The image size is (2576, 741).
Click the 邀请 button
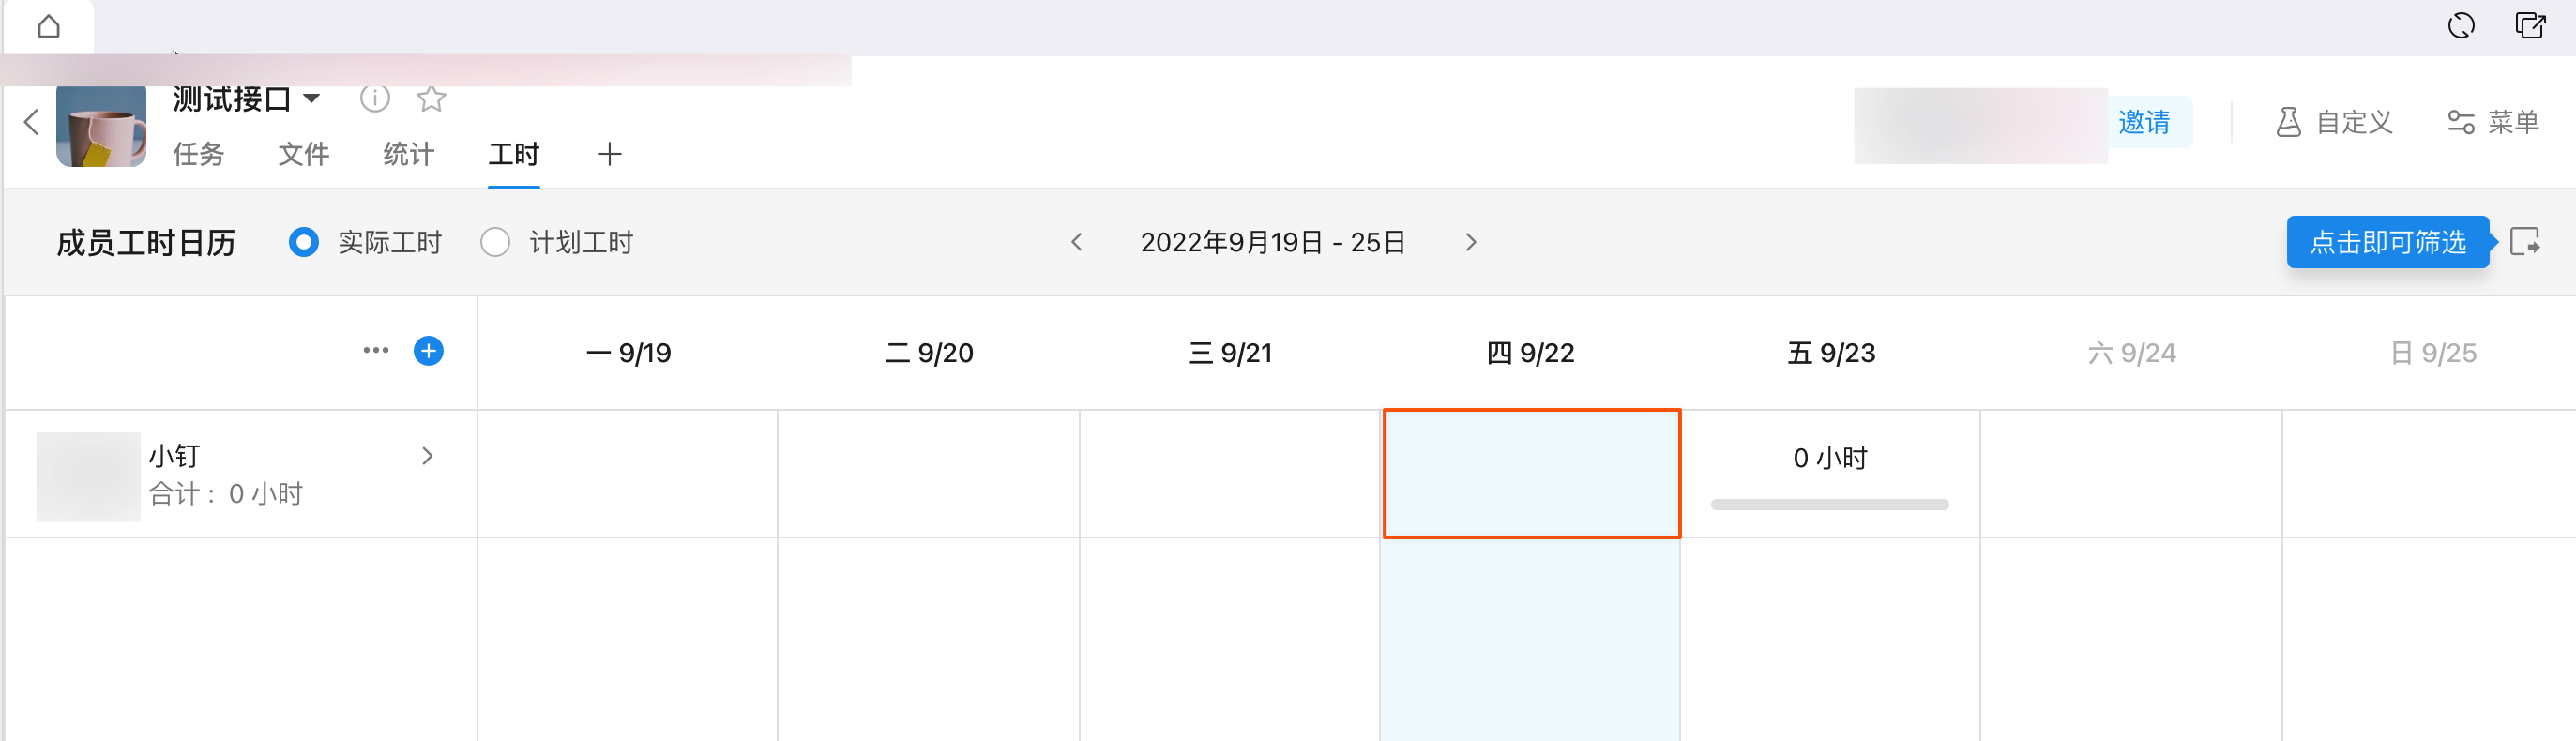[2144, 122]
